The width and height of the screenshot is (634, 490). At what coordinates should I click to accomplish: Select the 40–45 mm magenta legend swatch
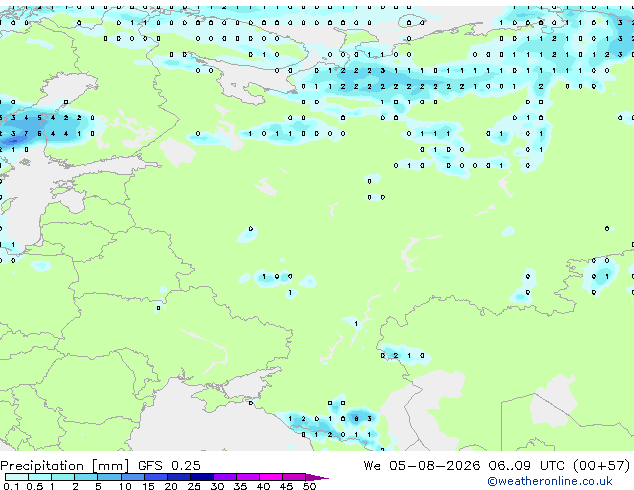[271, 477]
